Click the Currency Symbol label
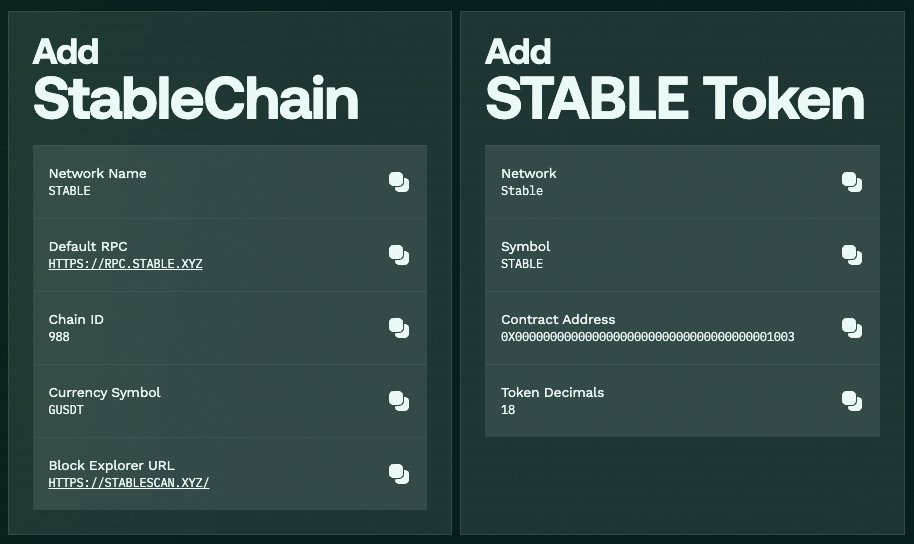Screen dimensions: 914x544 (x=104, y=392)
